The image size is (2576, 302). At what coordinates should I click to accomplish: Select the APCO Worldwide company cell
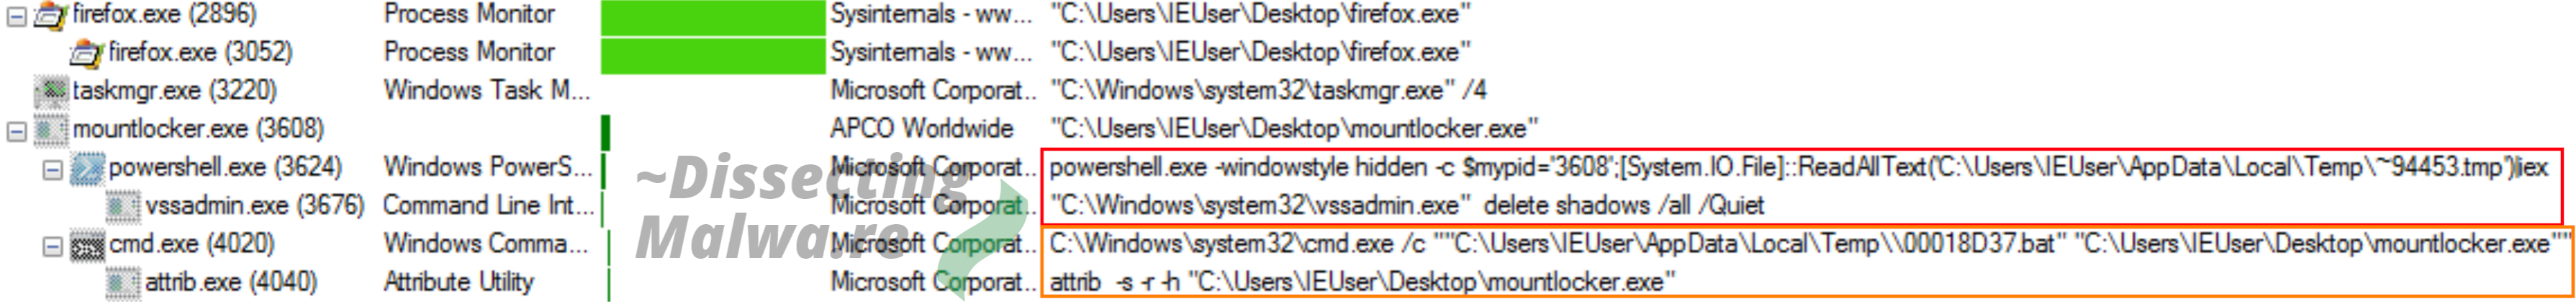(921, 129)
